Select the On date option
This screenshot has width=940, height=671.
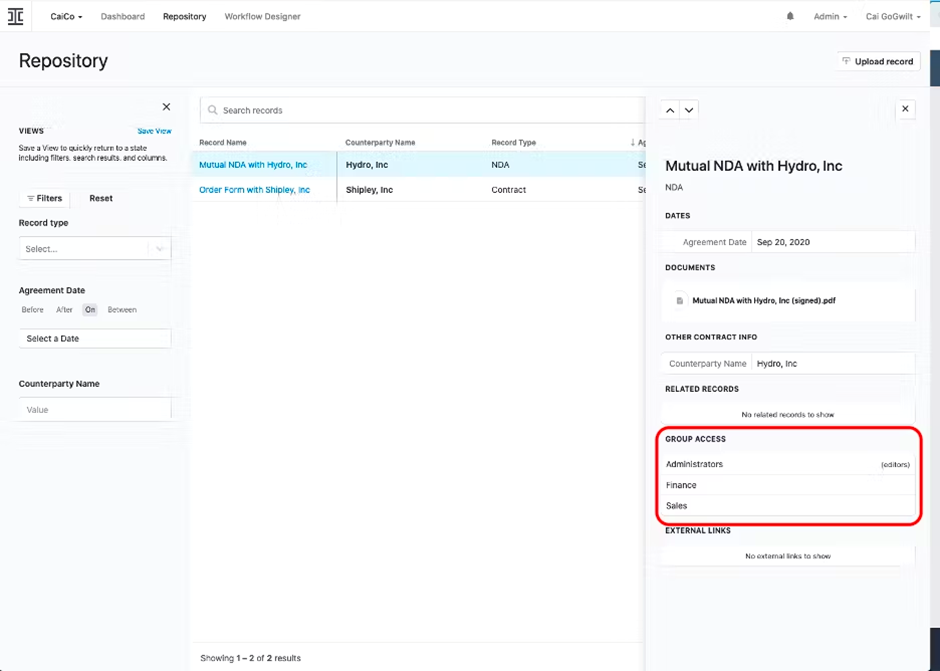(x=90, y=310)
